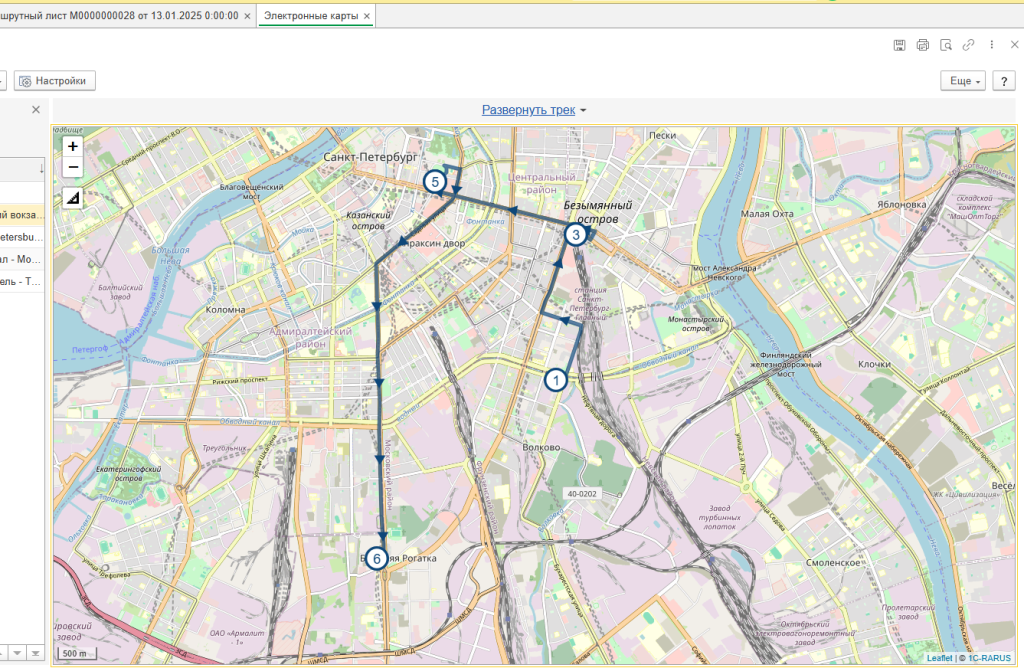Click the chain link icon
Image resolution: width=1024 pixels, height=668 pixels.
[x=968, y=45]
